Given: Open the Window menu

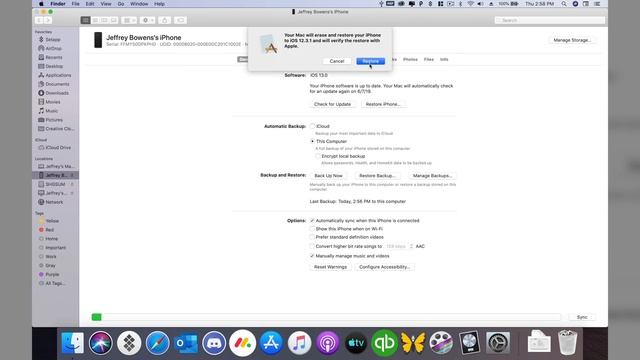Looking at the screenshot, I should pos(139,4).
